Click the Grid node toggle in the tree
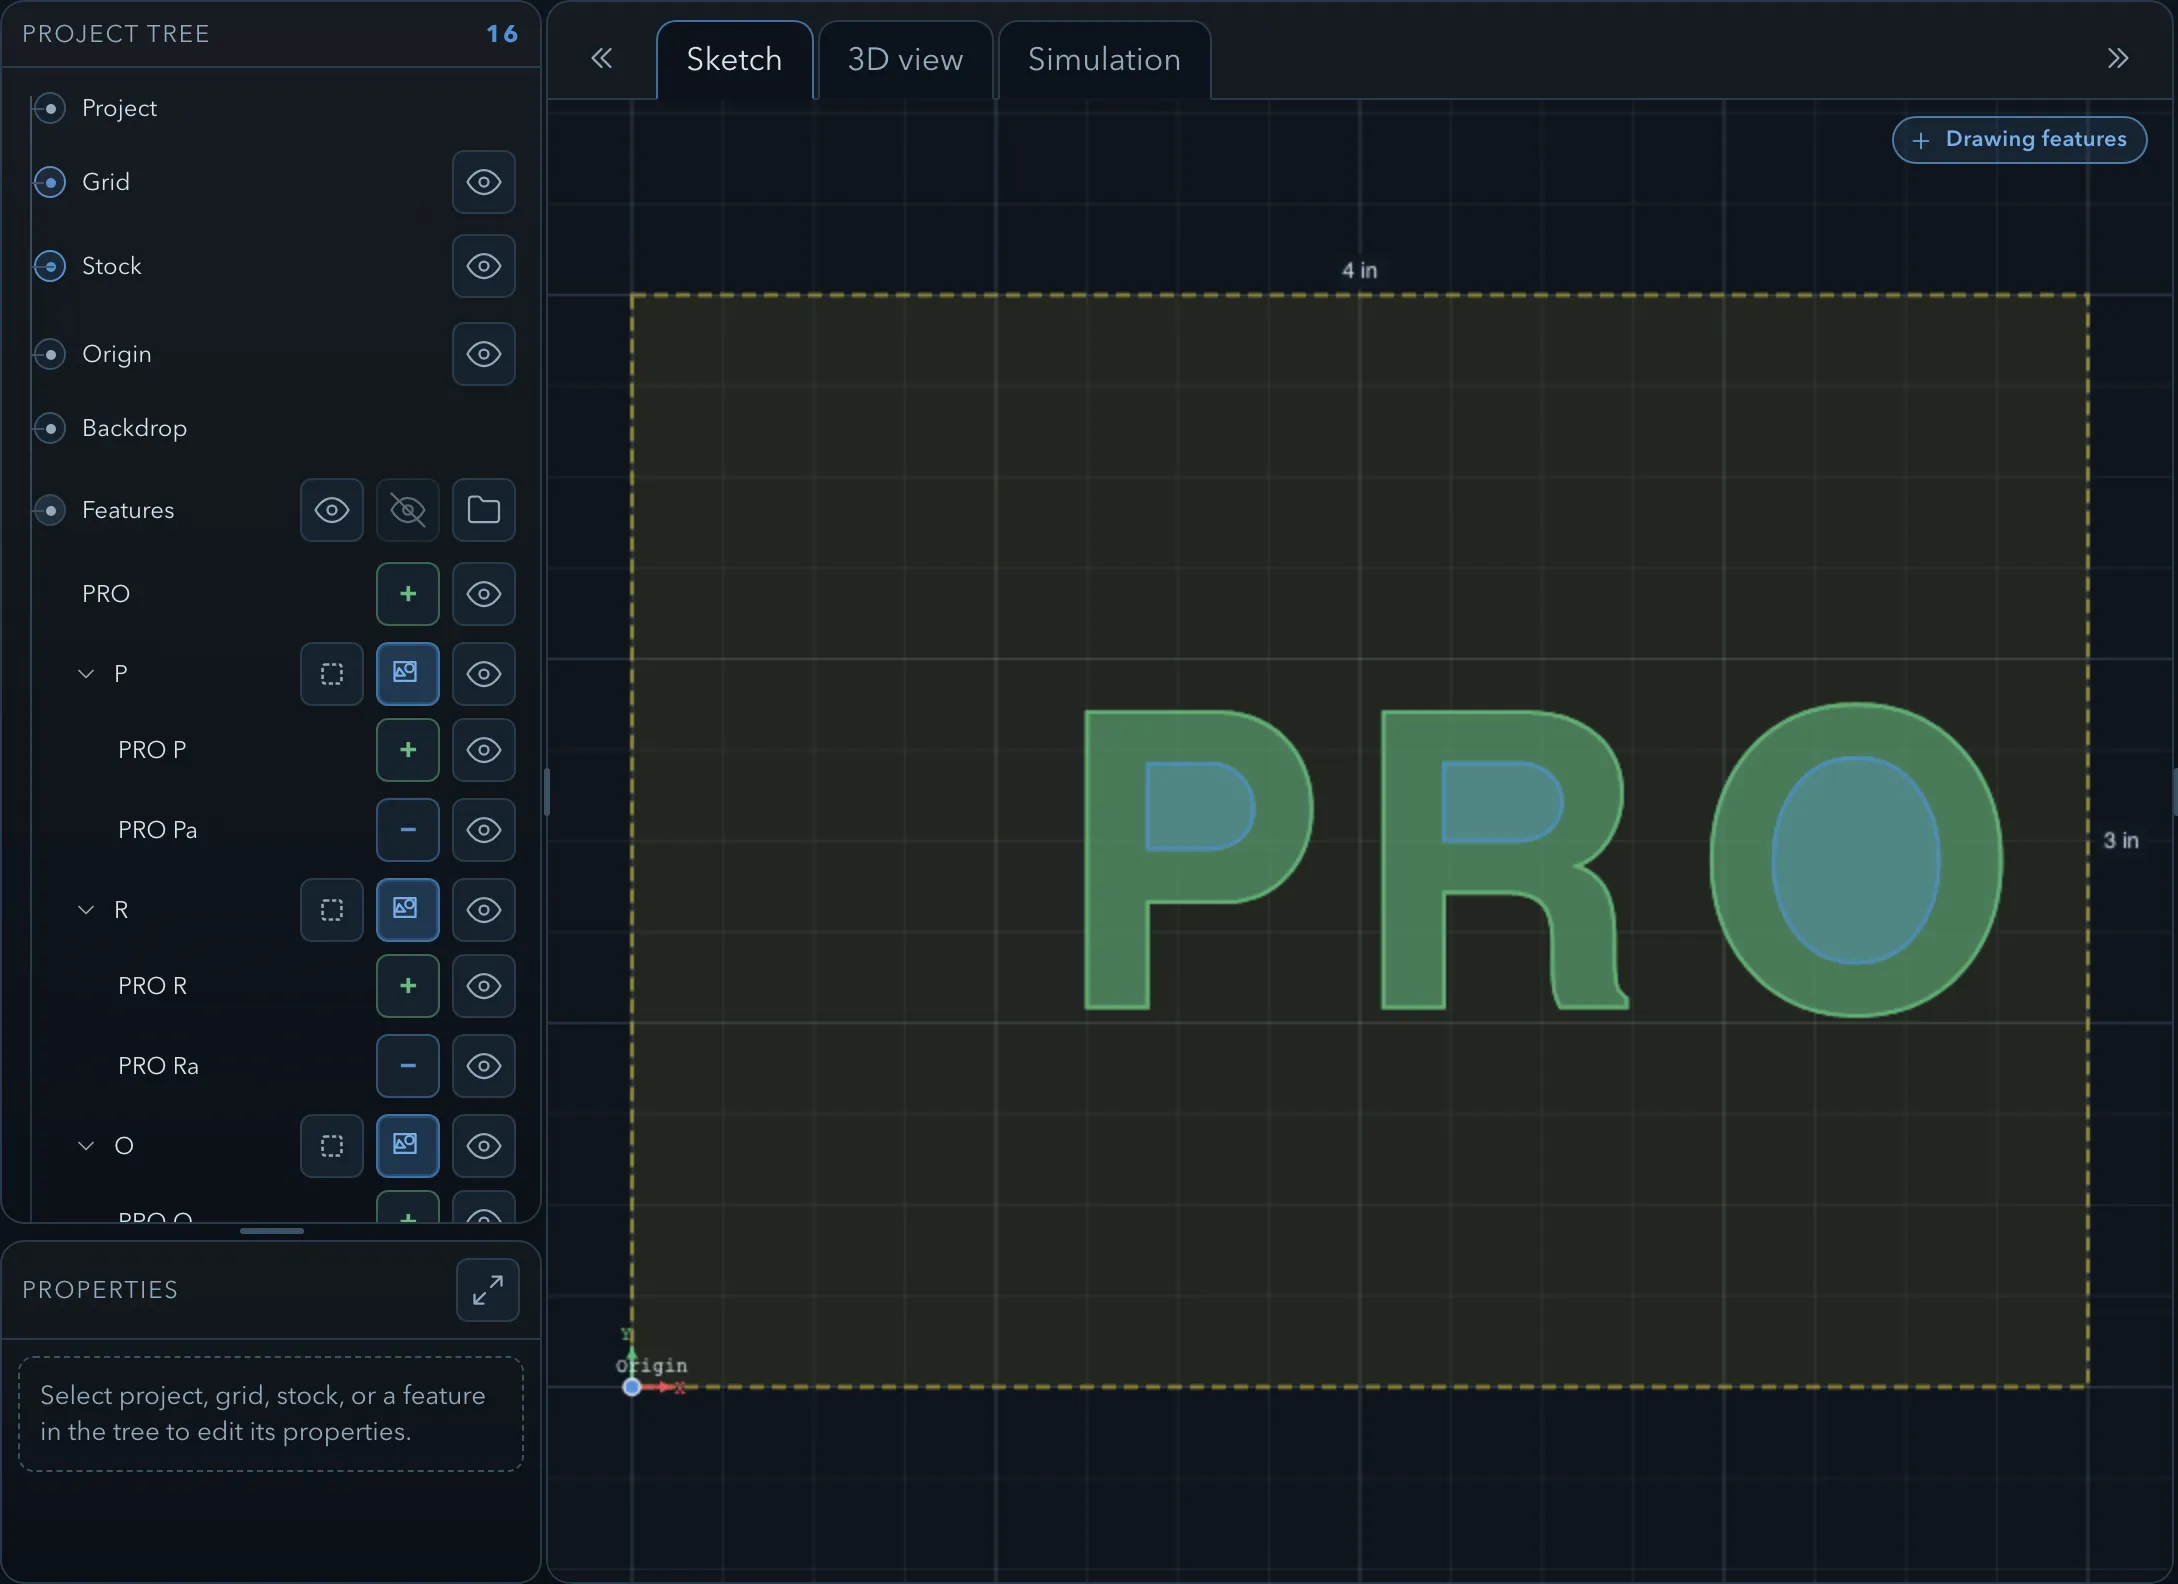2178x1584 pixels. [x=50, y=182]
